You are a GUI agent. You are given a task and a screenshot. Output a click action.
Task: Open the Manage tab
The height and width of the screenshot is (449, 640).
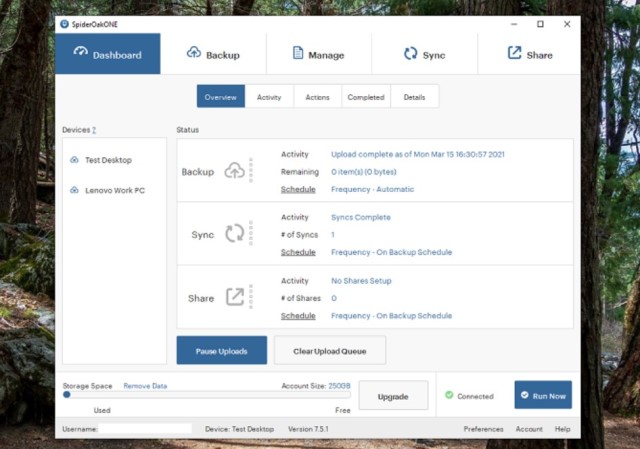[319, 54]
